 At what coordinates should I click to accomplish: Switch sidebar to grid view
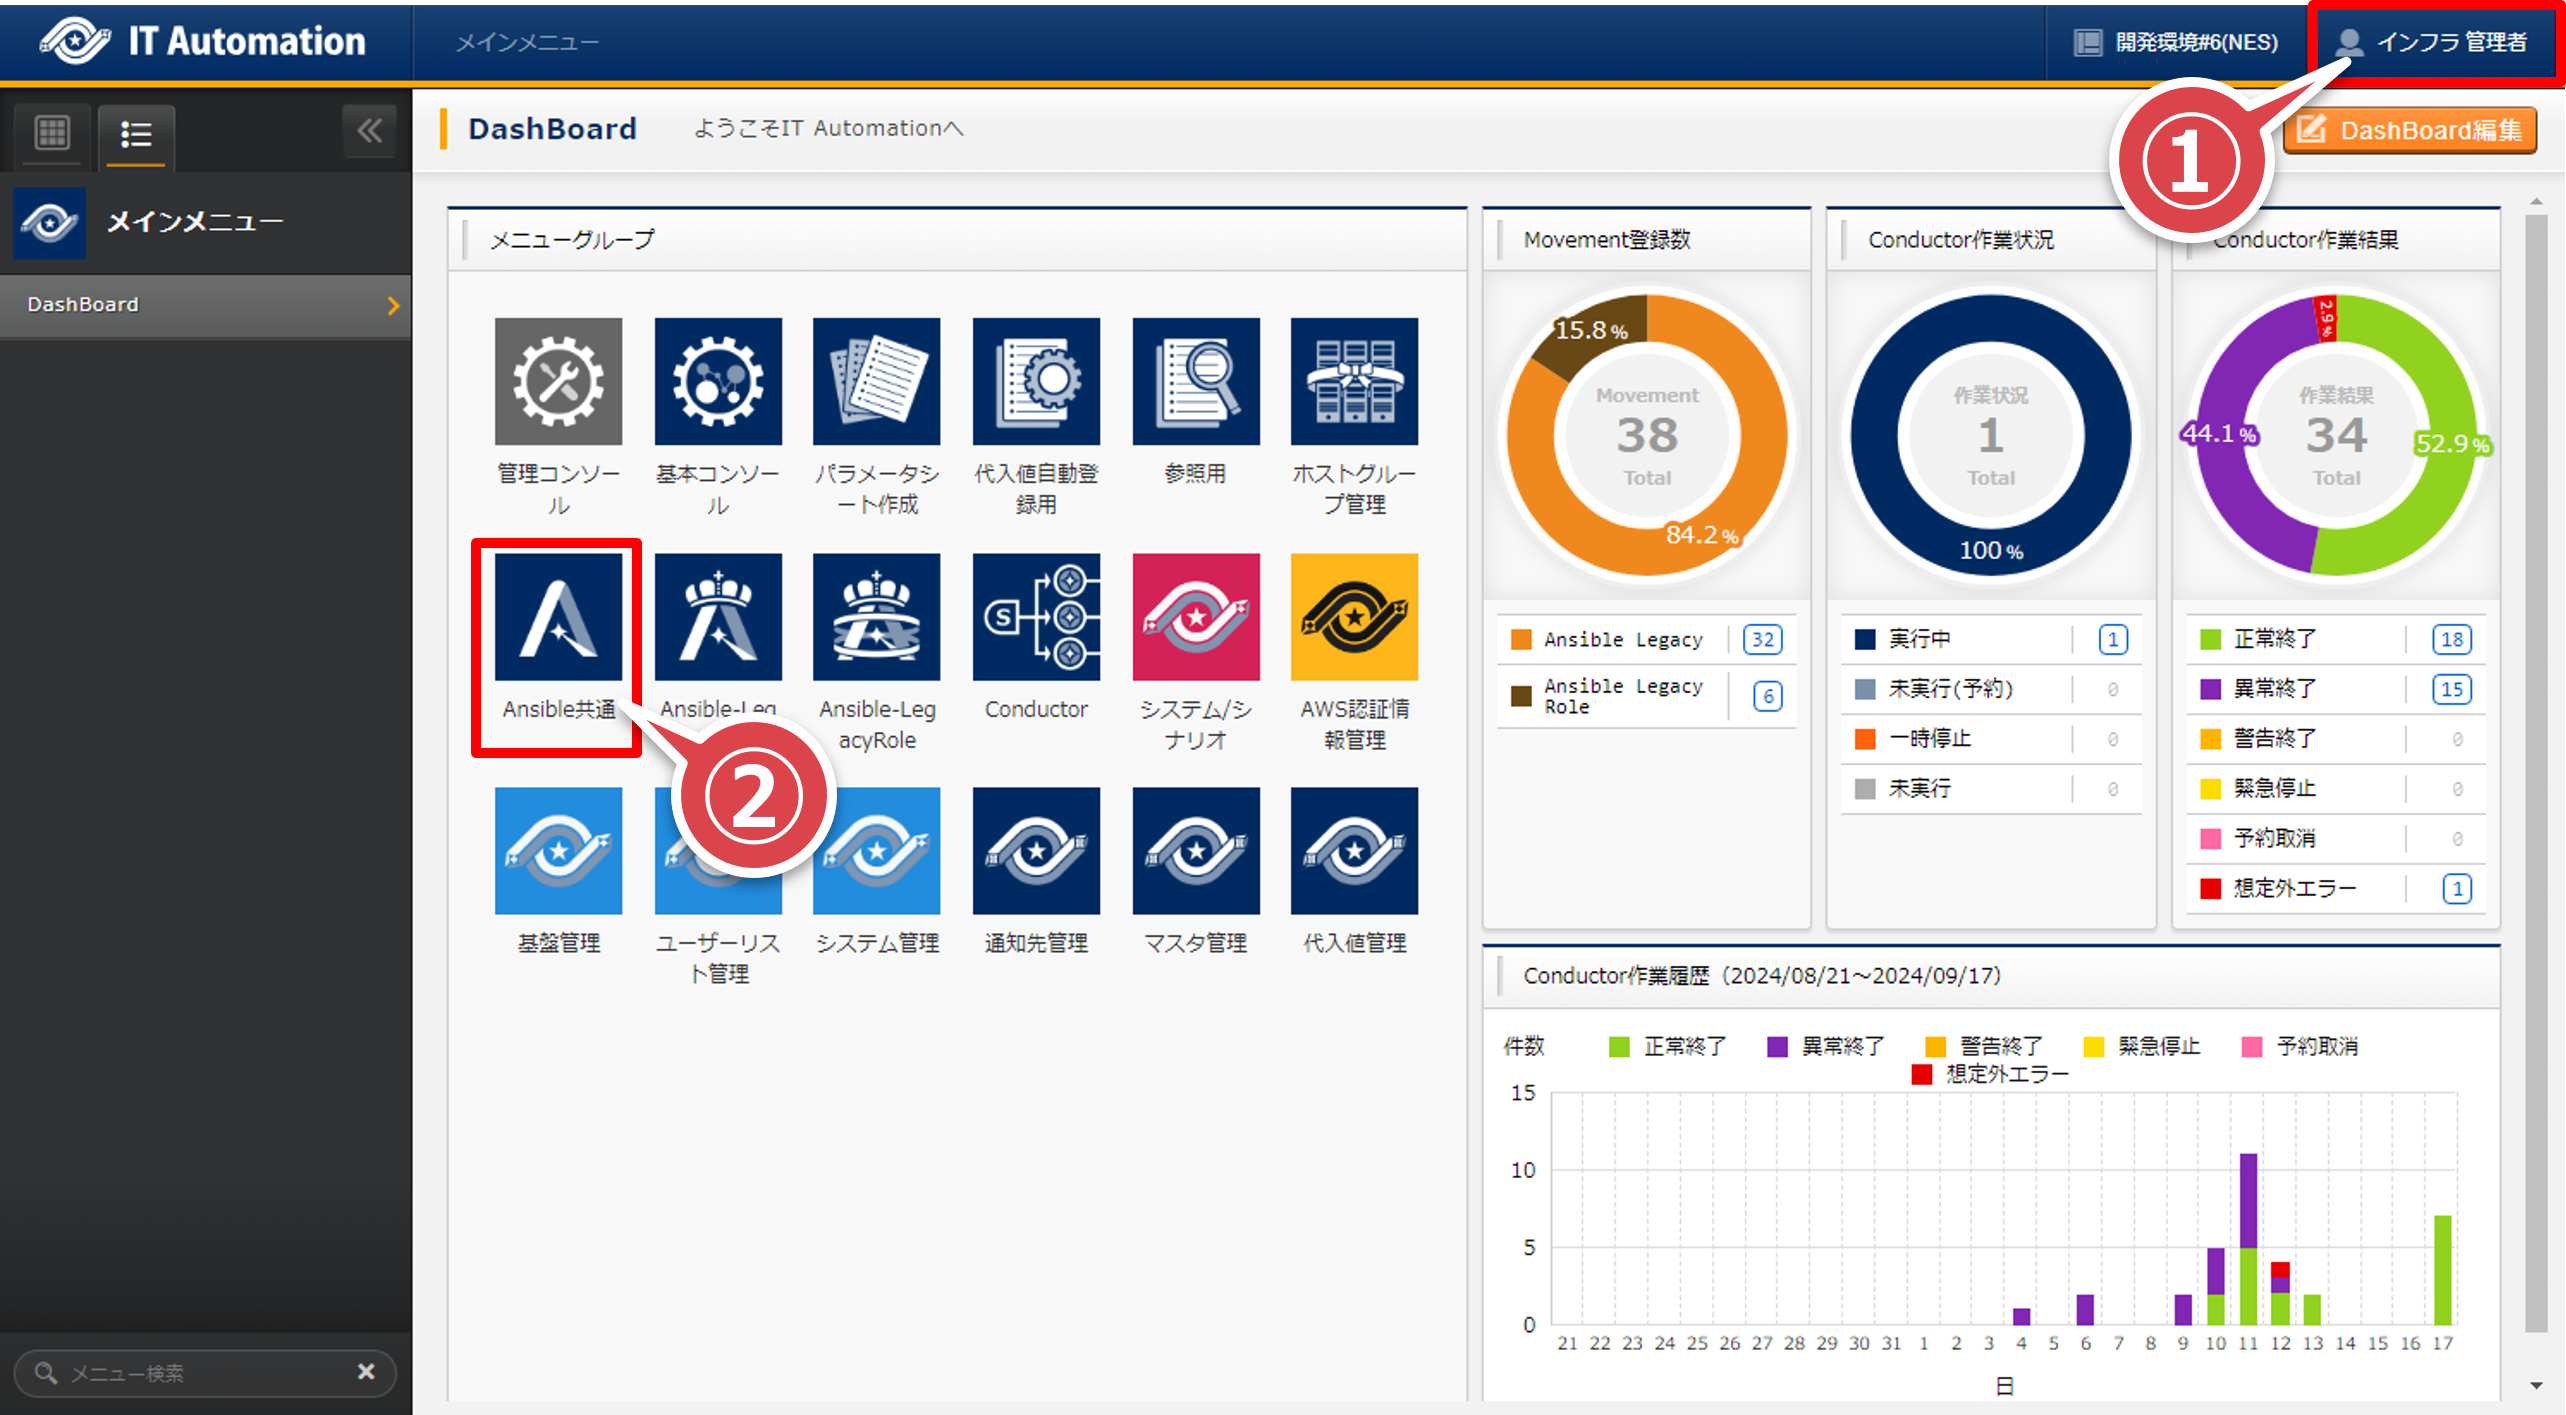52,132
